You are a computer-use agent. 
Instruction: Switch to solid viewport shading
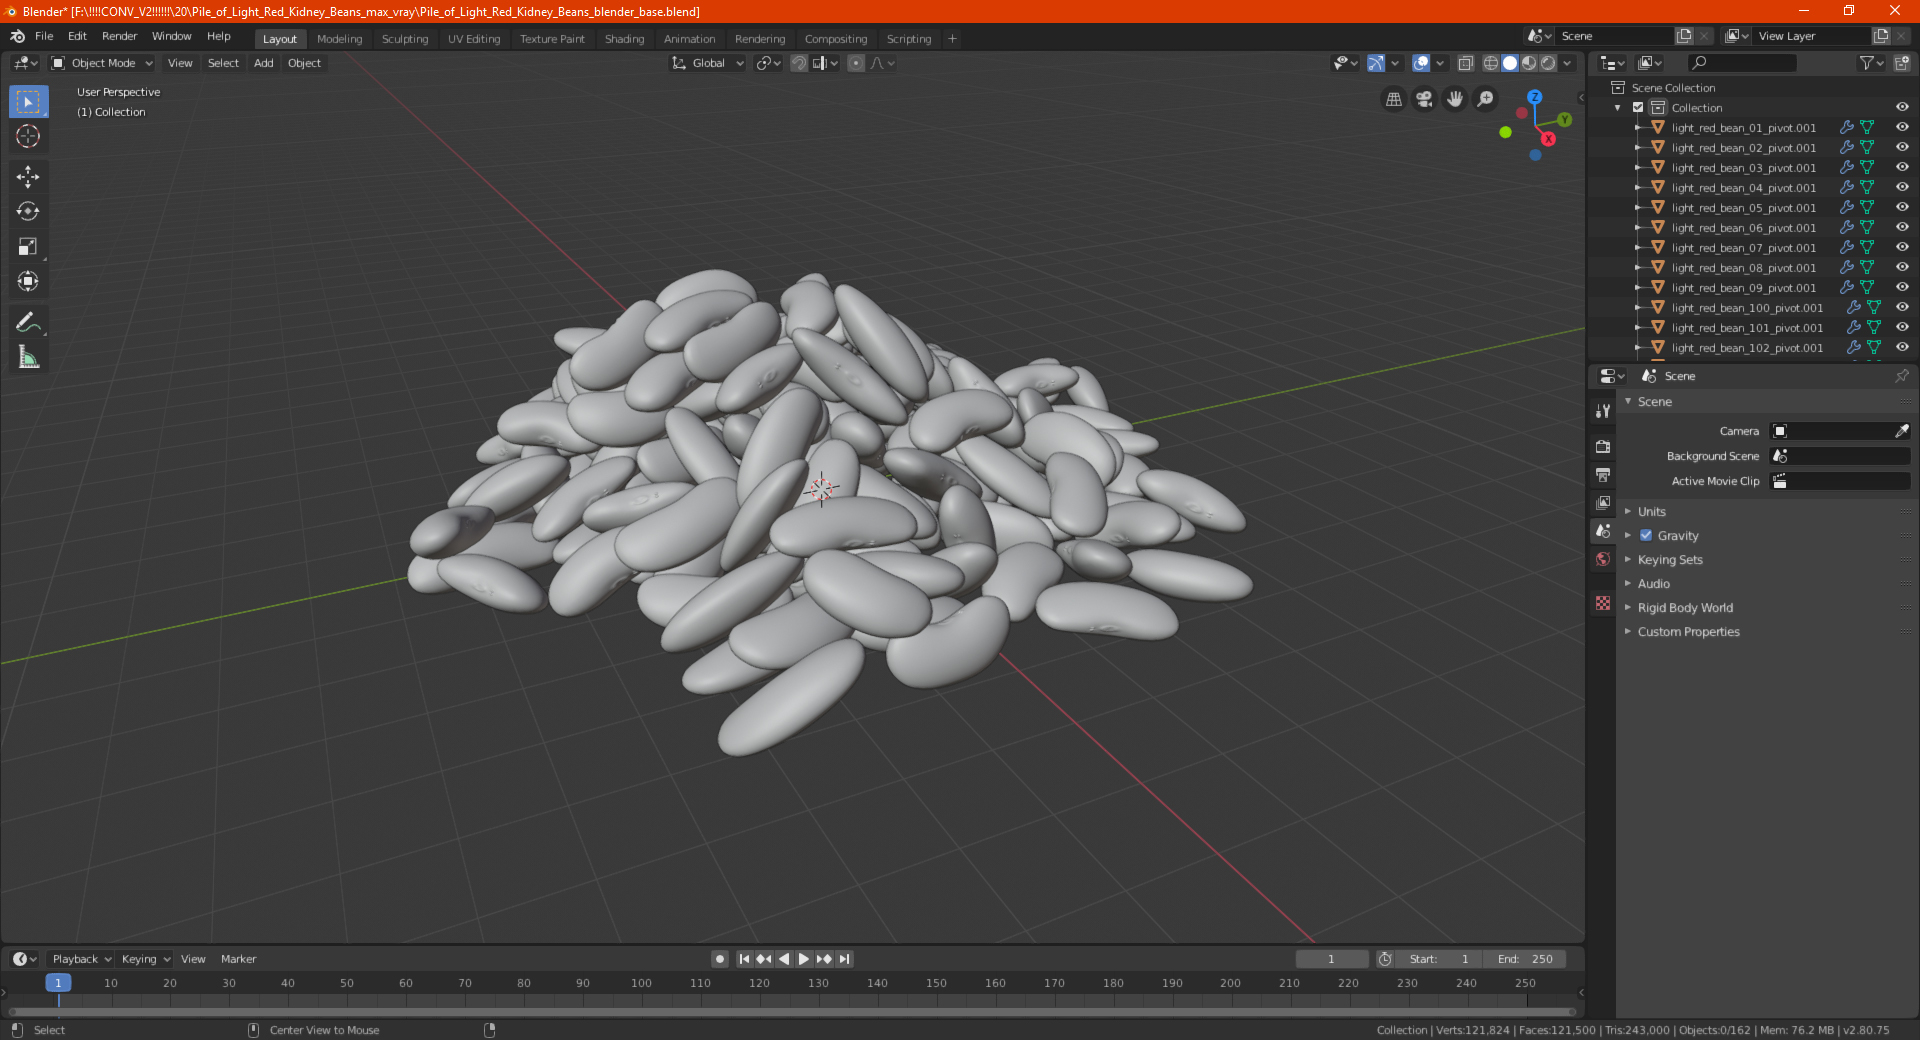[x=1510, y=63]
